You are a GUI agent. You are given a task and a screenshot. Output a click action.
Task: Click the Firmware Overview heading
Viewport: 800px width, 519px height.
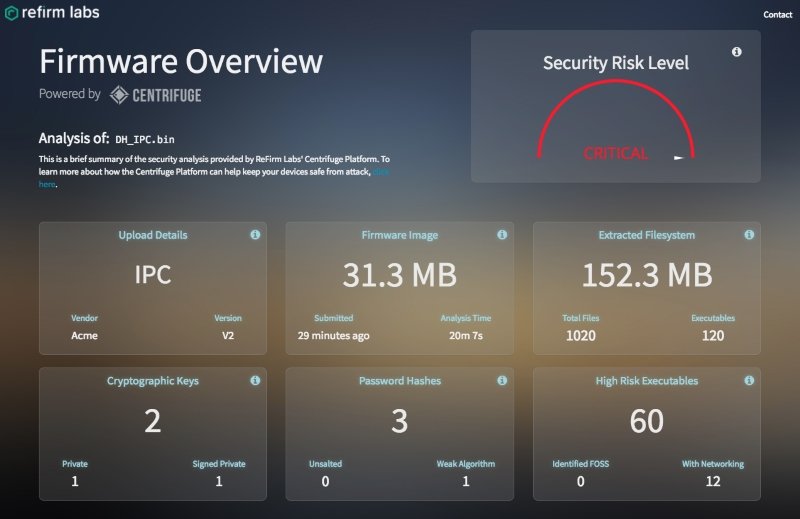tap(181, 61)
